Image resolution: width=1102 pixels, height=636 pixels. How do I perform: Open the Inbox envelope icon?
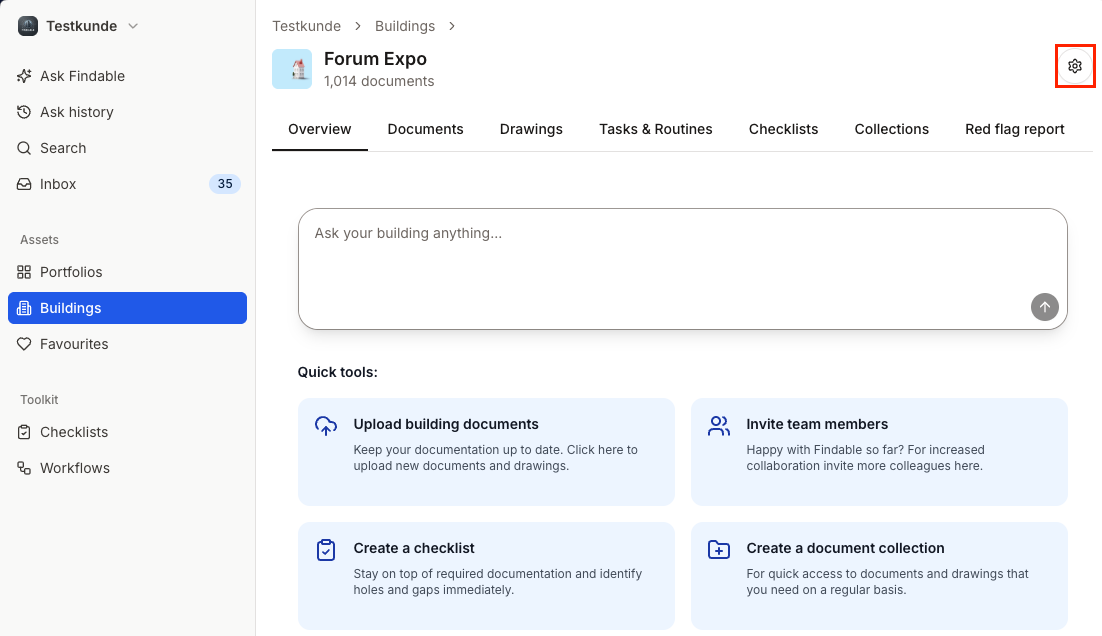pyautogui.click(x=22, y=183)
